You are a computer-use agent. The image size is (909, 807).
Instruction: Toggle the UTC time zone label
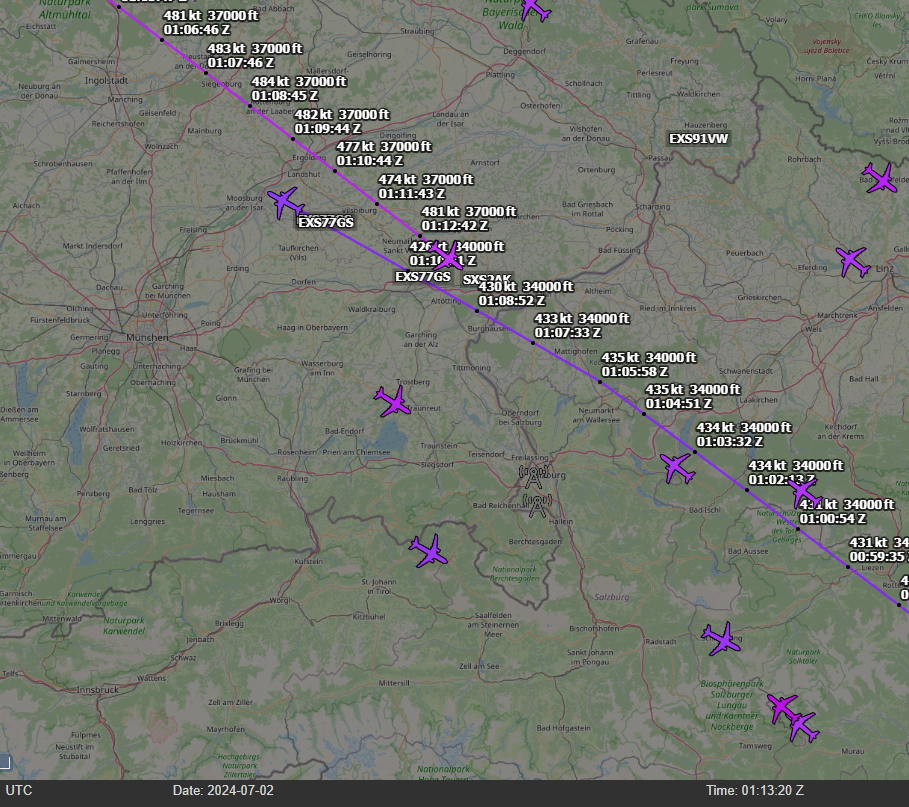(x=18, y=791)
